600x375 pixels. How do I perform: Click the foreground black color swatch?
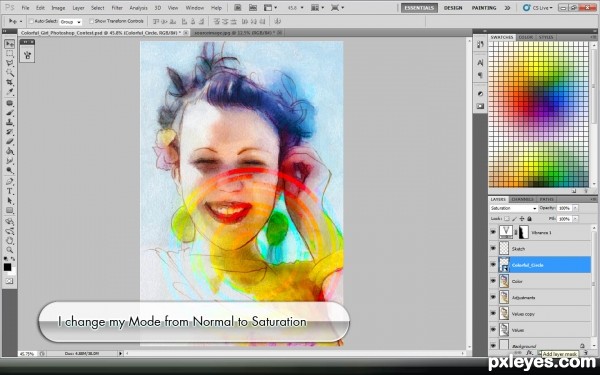point(8,267)
